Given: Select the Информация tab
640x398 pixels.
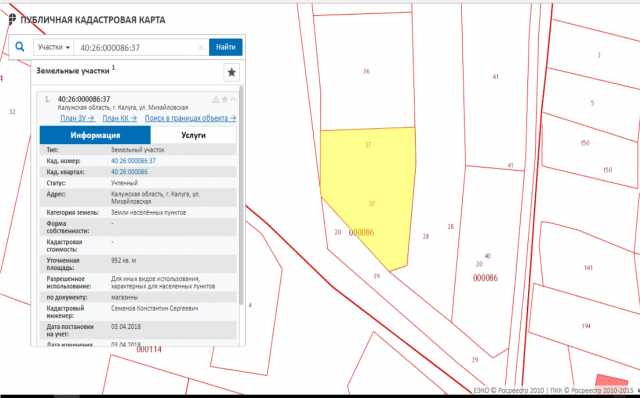Looking at the screenshot, I should click(95, 135).
